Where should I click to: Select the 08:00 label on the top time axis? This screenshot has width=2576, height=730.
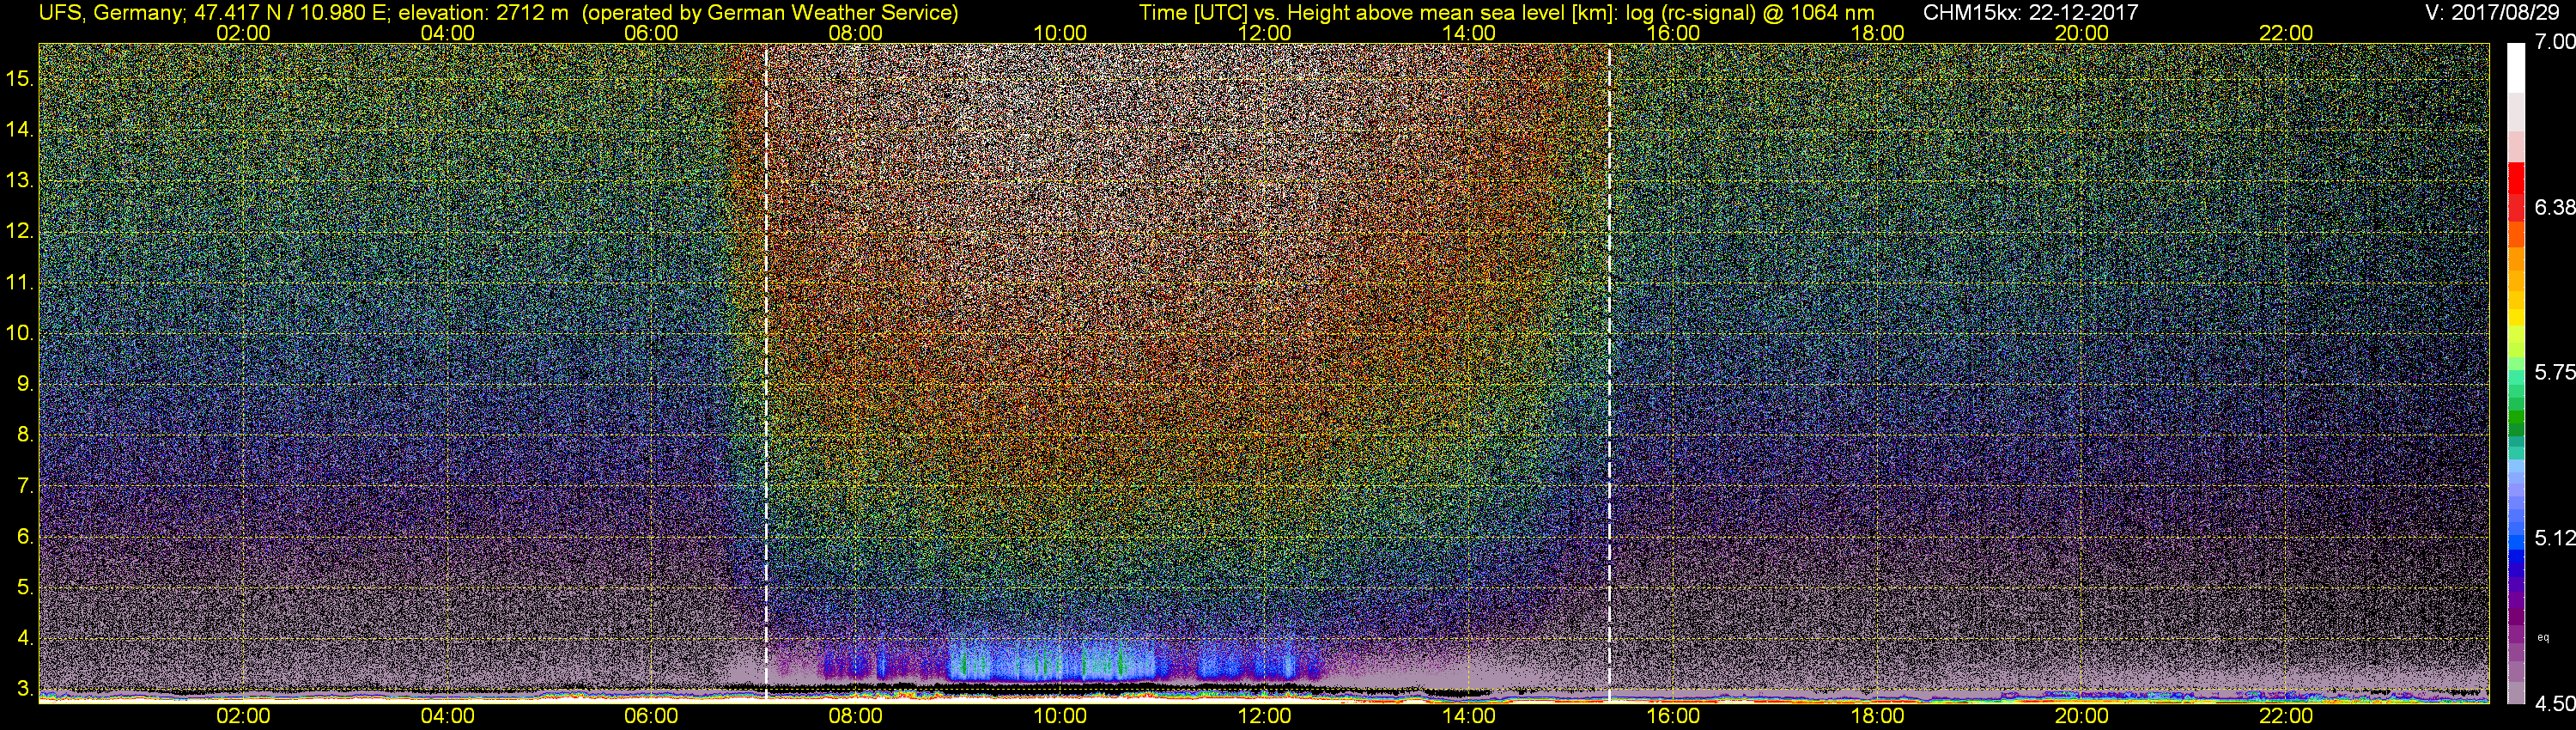(856, 33)
